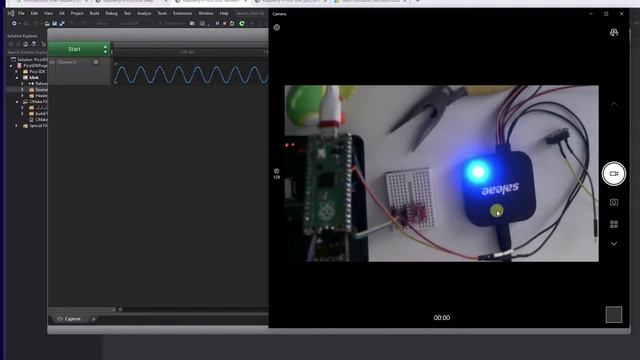Click the down chevron in the Camera mode list
This screenshot has height=360, width=640.
(613, 244)
